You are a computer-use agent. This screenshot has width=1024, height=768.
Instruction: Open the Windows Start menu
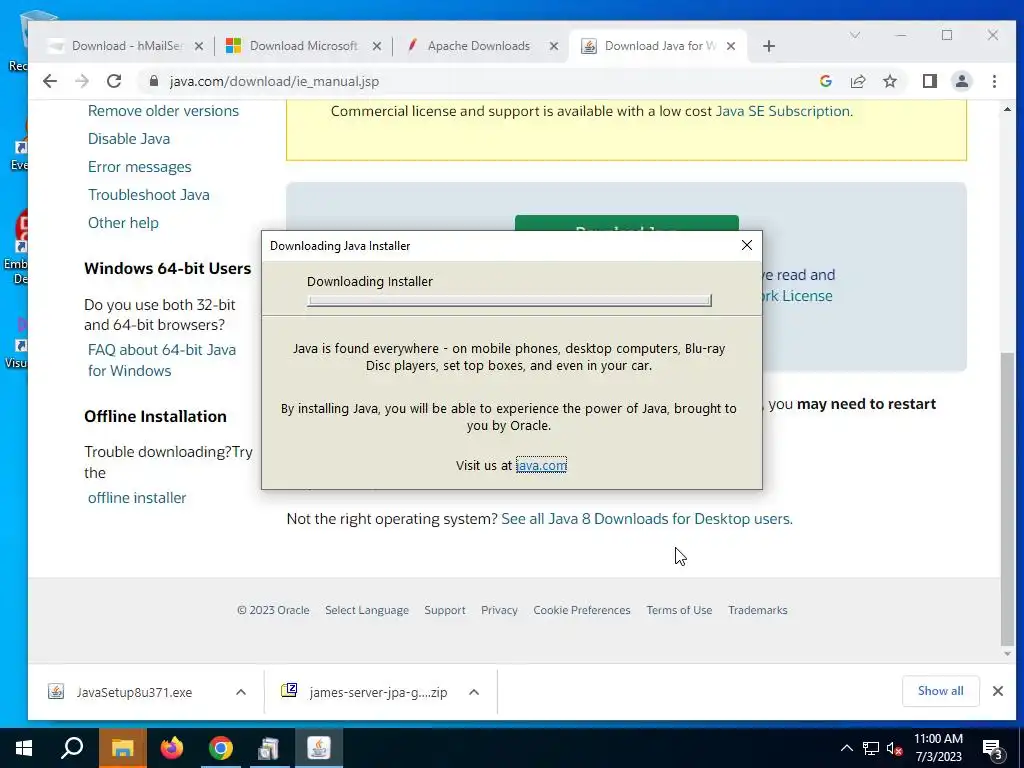(x=24, y=748)
